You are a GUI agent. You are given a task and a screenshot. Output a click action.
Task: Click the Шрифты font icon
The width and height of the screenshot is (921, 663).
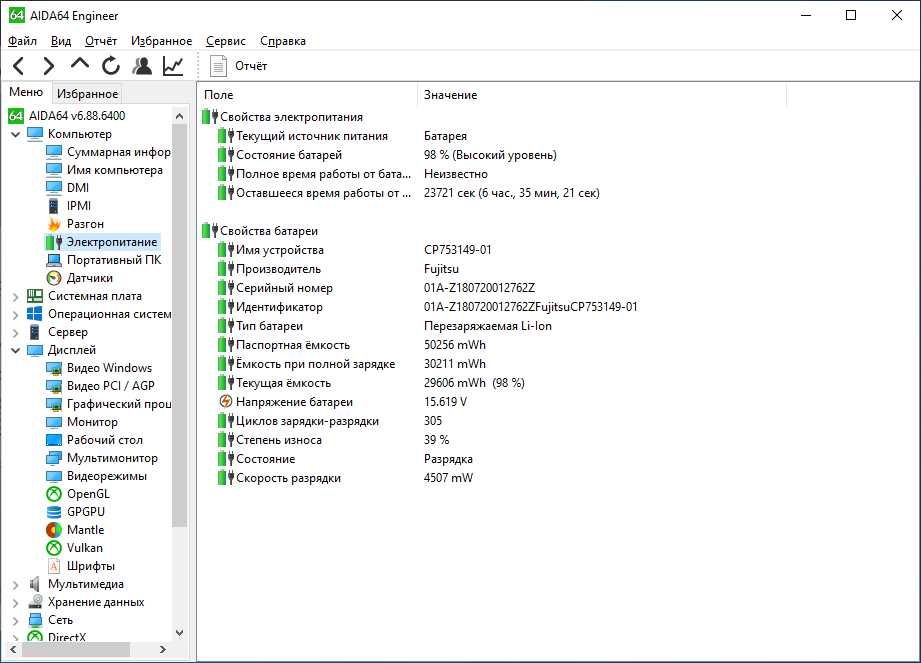tap(54, 566)
